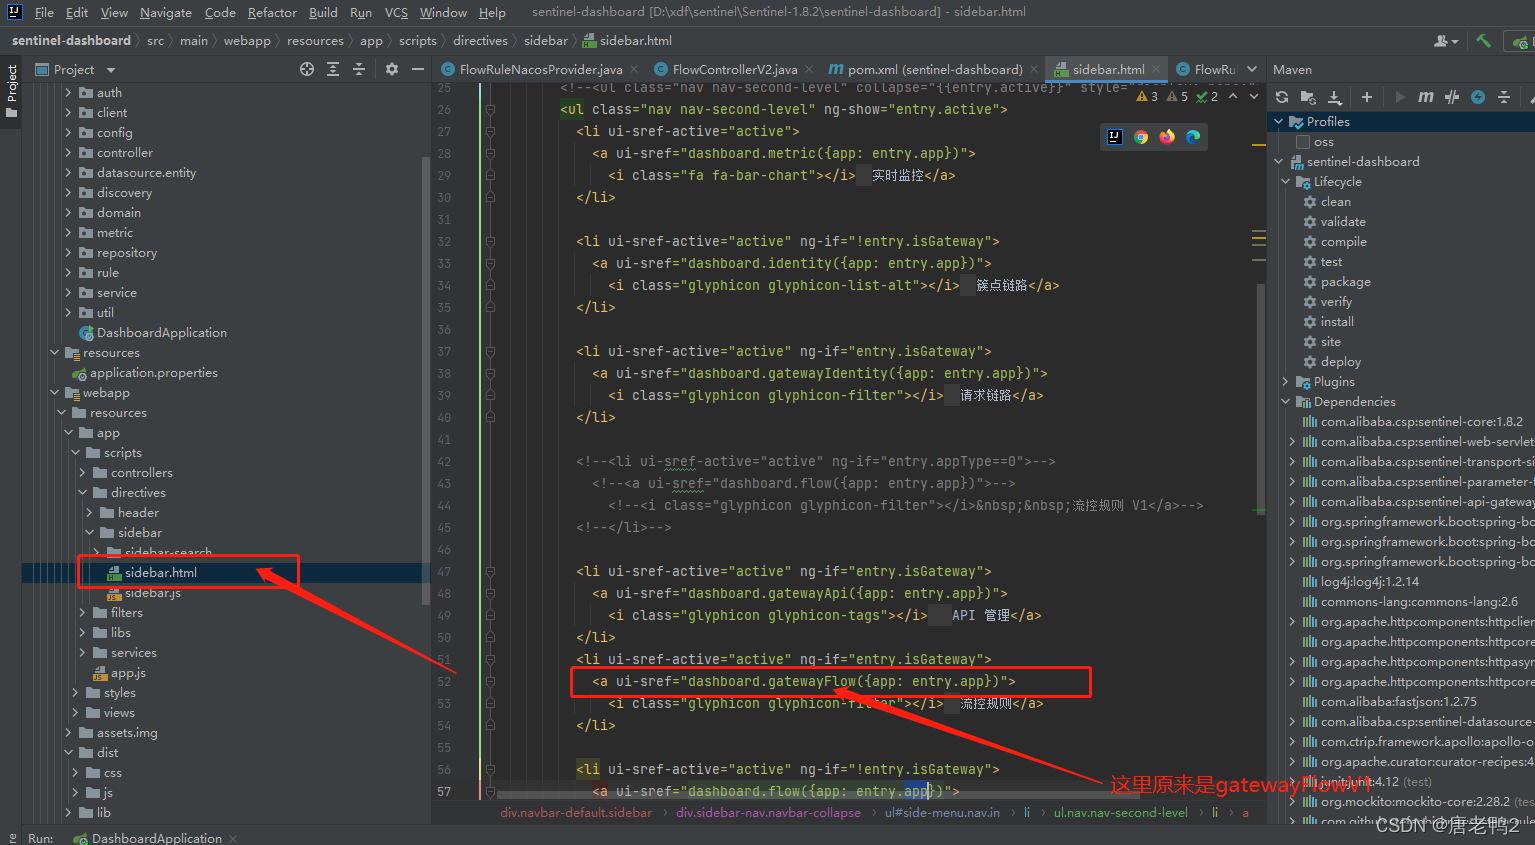The image size is (1535, 845).
Task: Select log4j:log4j:1.2.14 dependency
Action: tap(1369, 582)
